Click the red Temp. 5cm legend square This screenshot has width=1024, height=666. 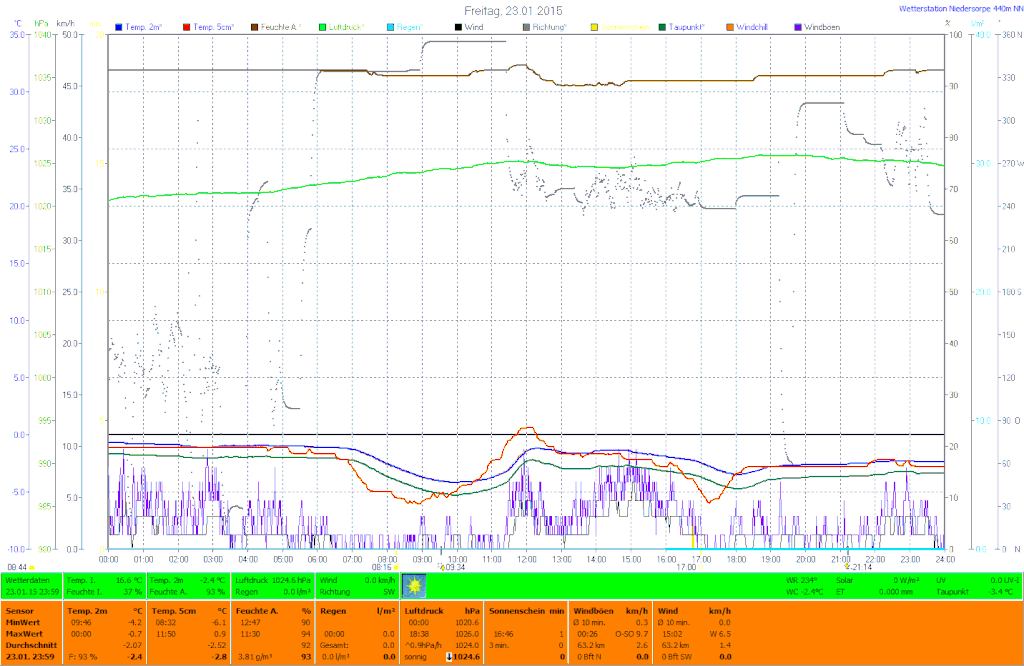pos(186,26)
